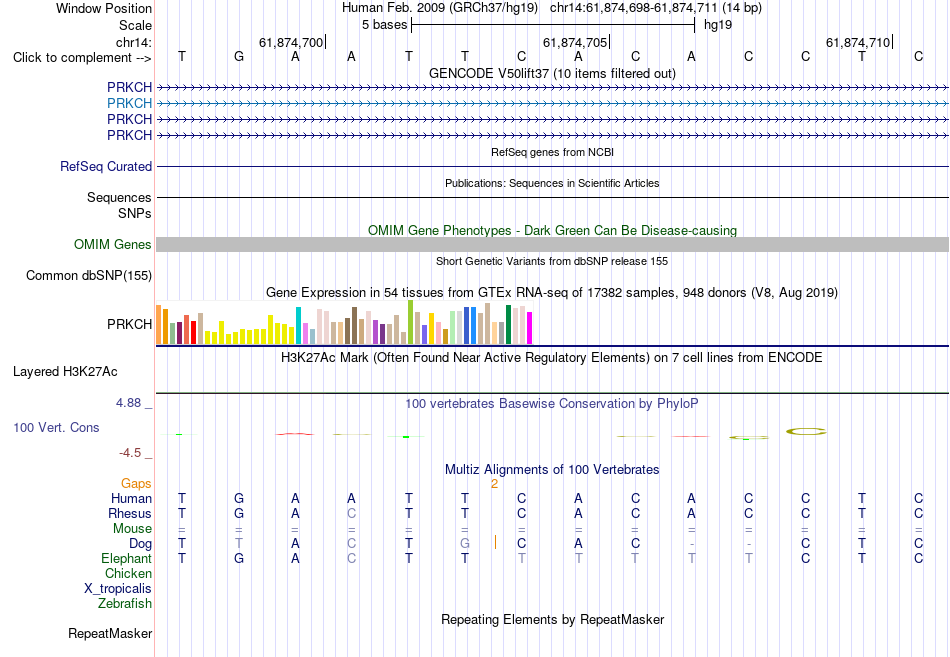Click the Chicken alignment row label
This screenshot has height=657, width=950.
click(128, 573)
